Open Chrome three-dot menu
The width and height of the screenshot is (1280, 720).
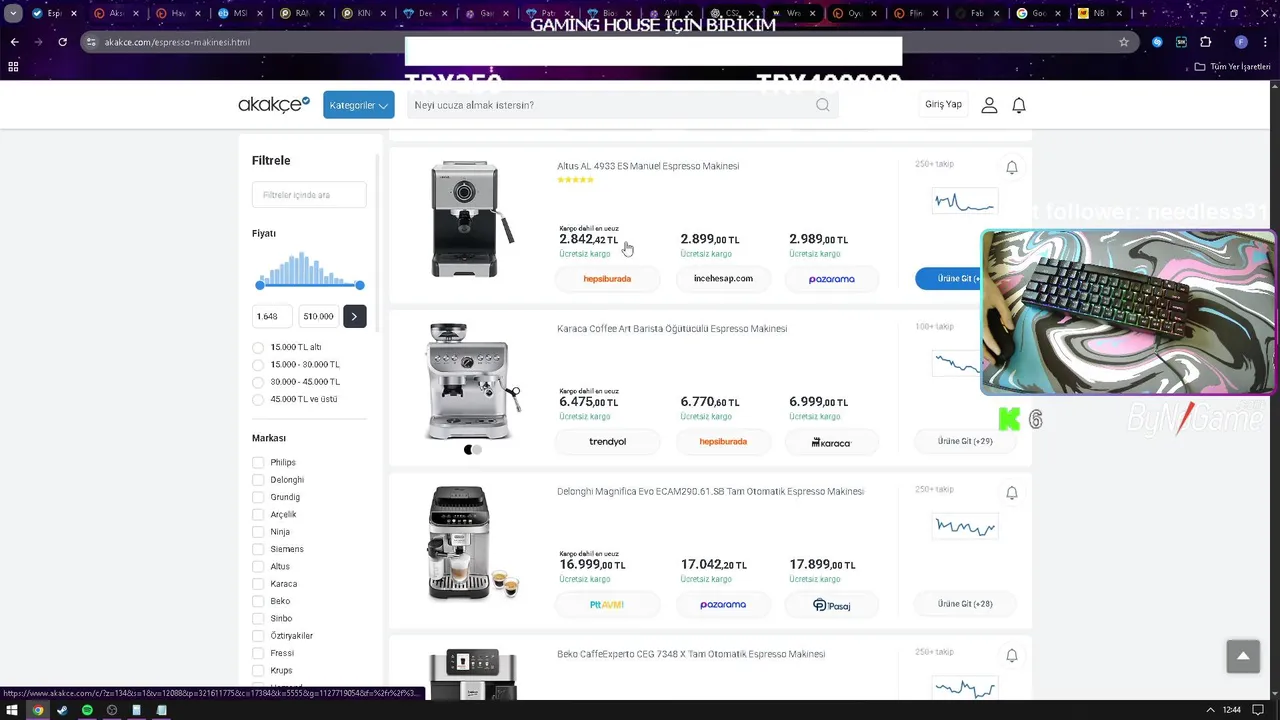1265,42
